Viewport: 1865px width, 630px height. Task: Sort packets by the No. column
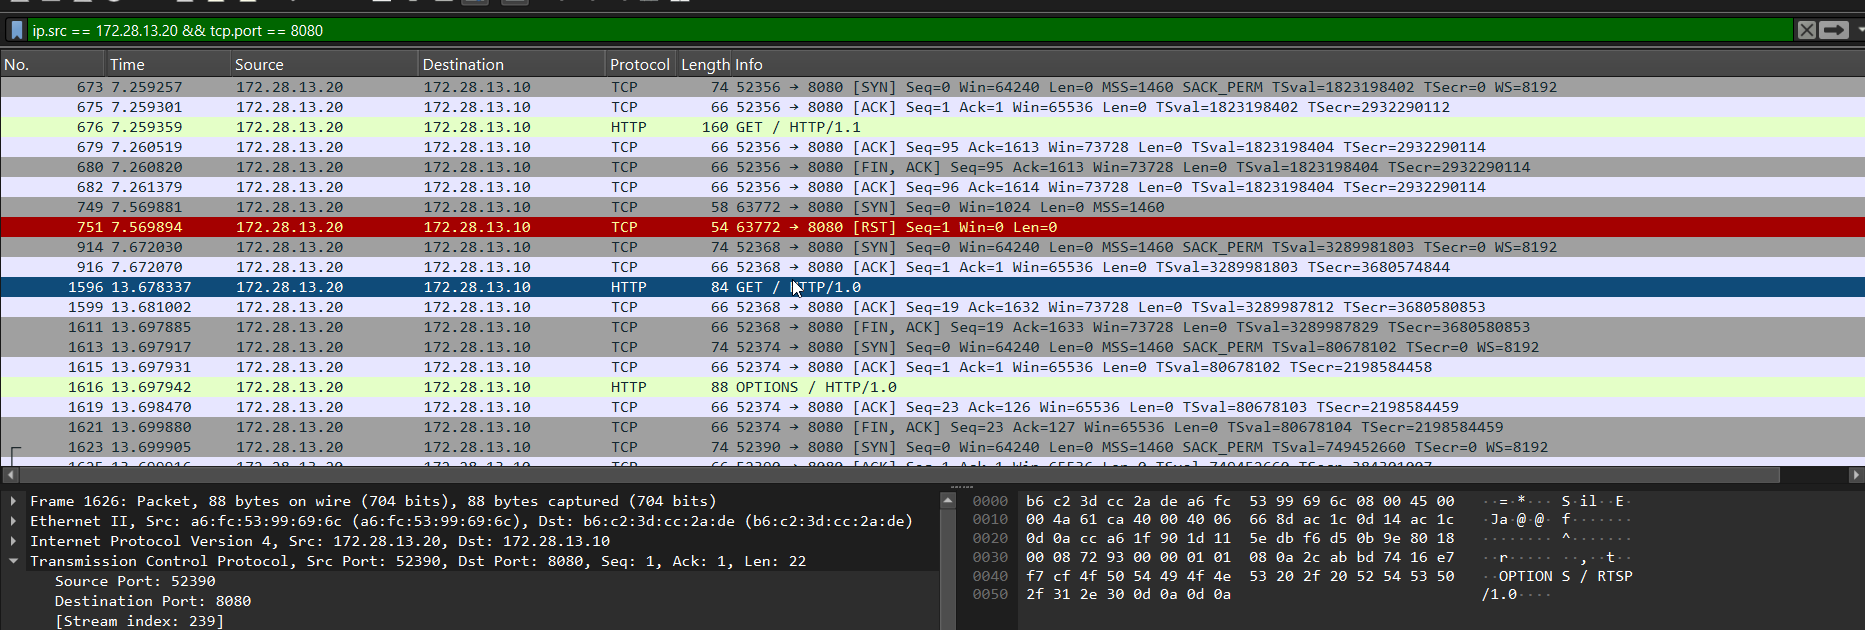point(53,64)
